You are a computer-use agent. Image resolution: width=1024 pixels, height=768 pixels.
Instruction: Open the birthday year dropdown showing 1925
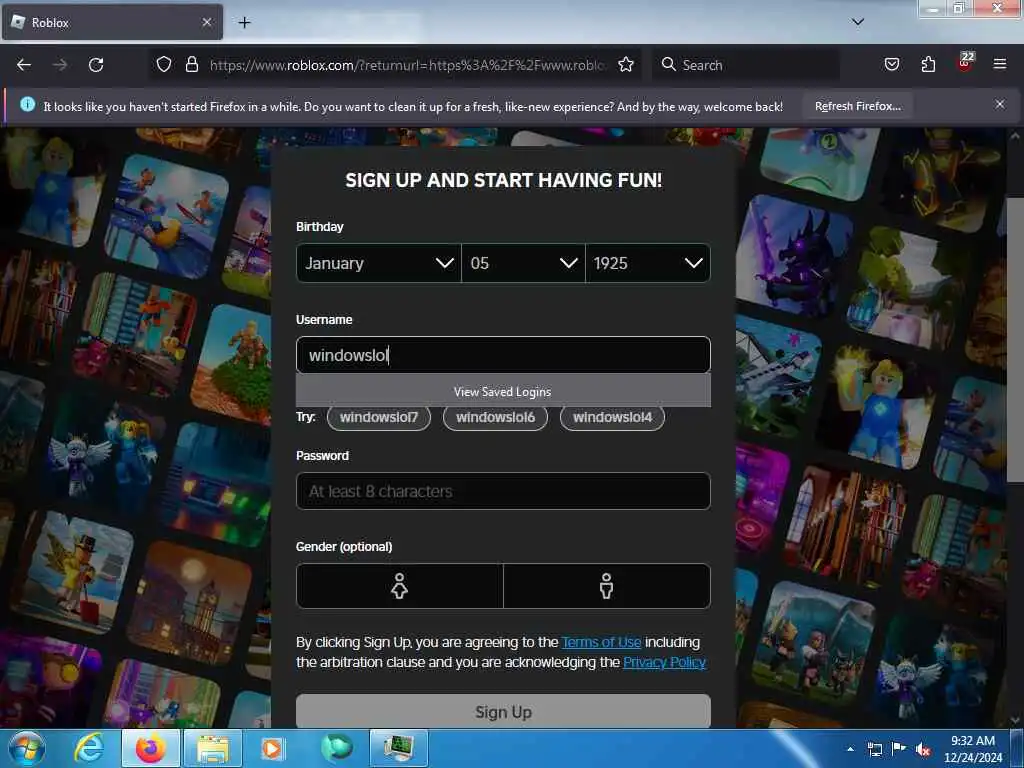tap(648, 263)
